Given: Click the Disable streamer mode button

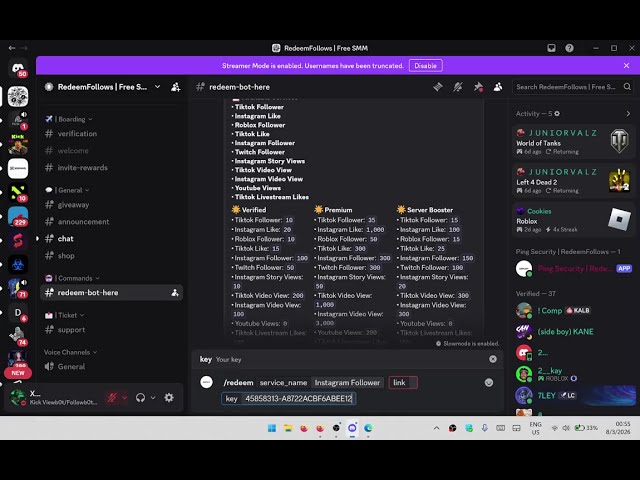Looking at the screenshot, I should 426,66.
